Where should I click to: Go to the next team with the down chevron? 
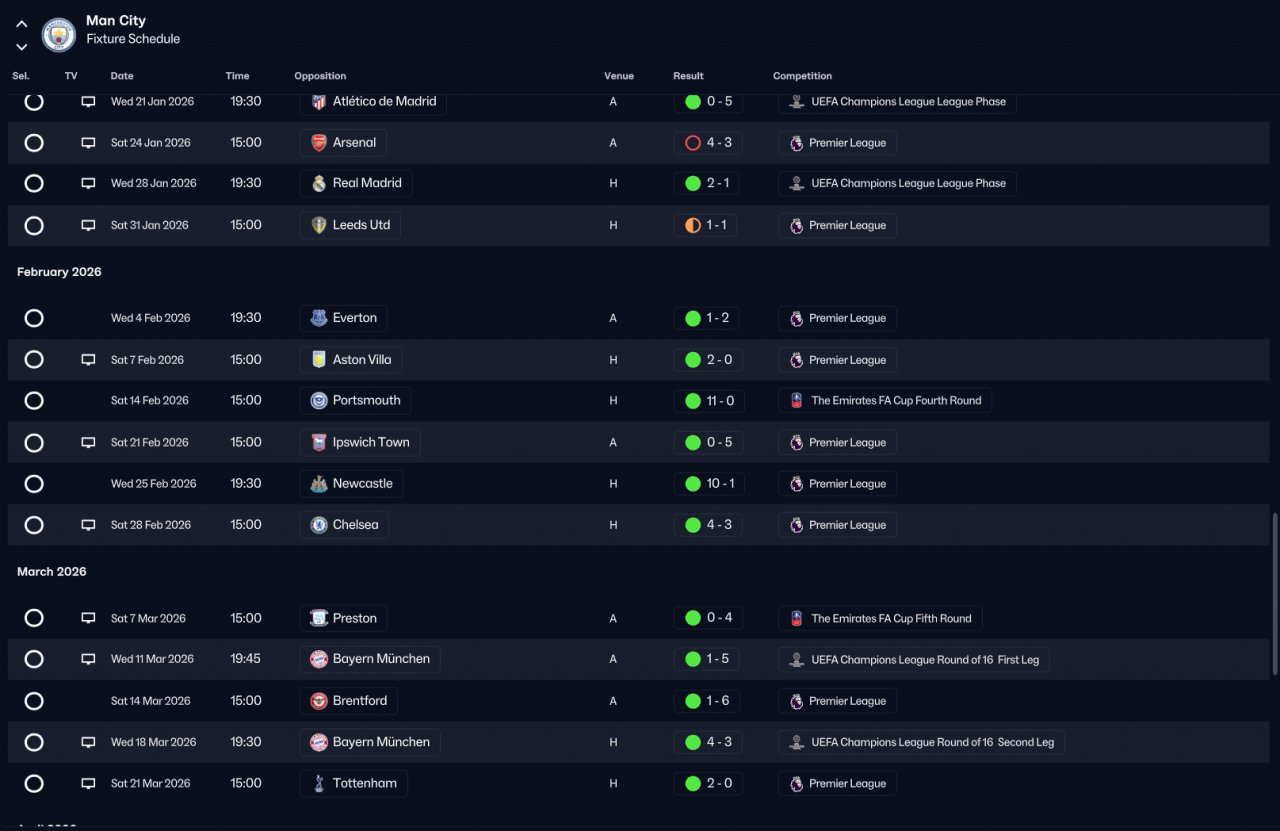pos(22,47)
